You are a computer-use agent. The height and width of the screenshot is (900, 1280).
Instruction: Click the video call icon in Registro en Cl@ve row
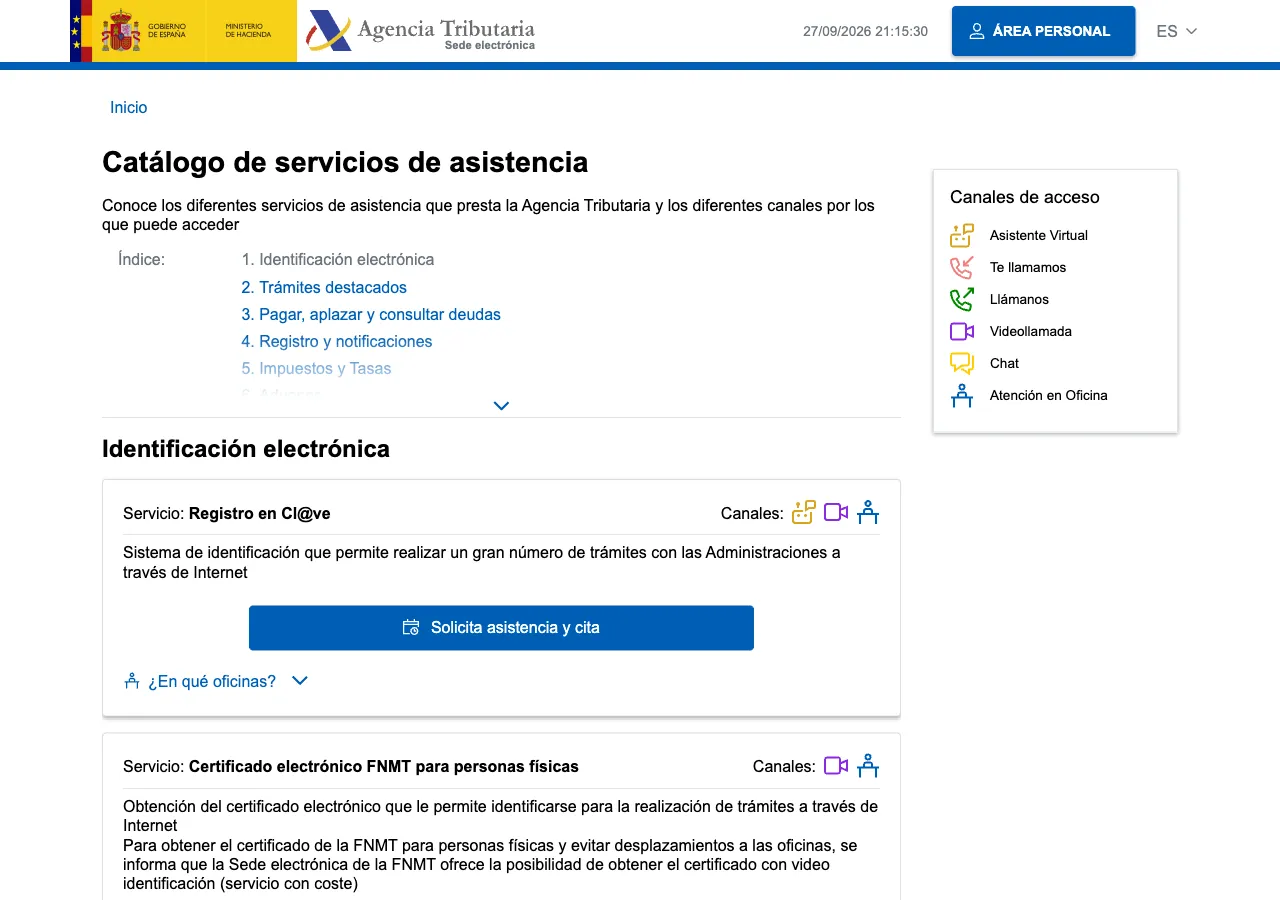pos(836,513)
